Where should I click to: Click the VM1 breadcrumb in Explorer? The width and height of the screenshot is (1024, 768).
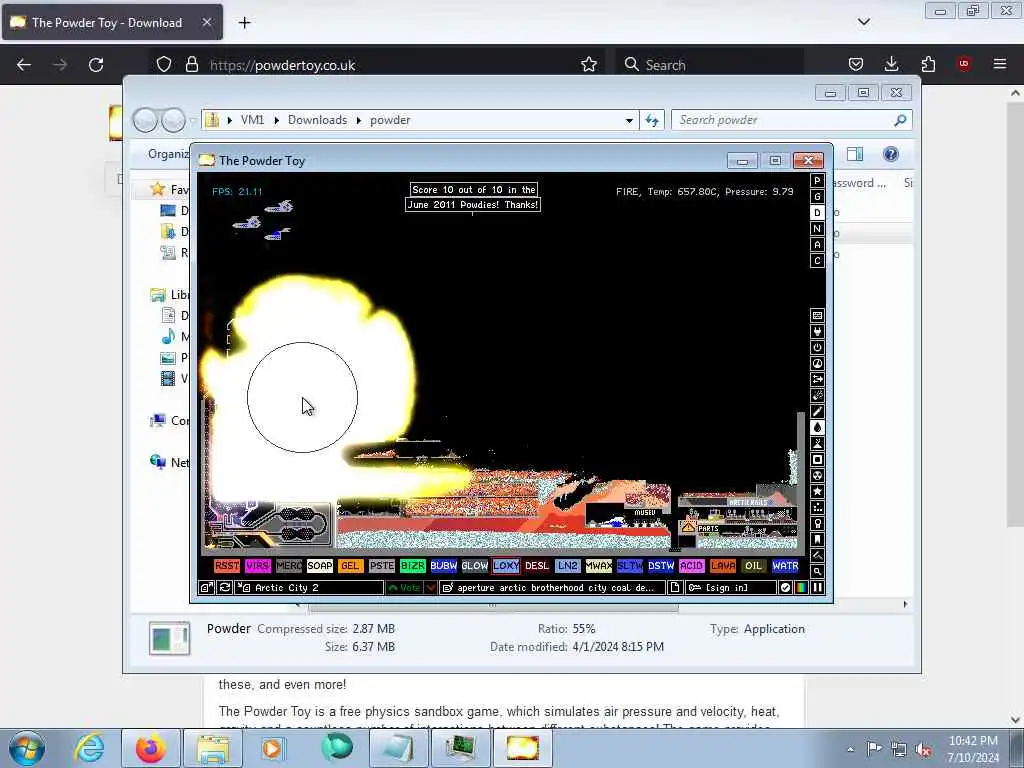click(252, 120)
